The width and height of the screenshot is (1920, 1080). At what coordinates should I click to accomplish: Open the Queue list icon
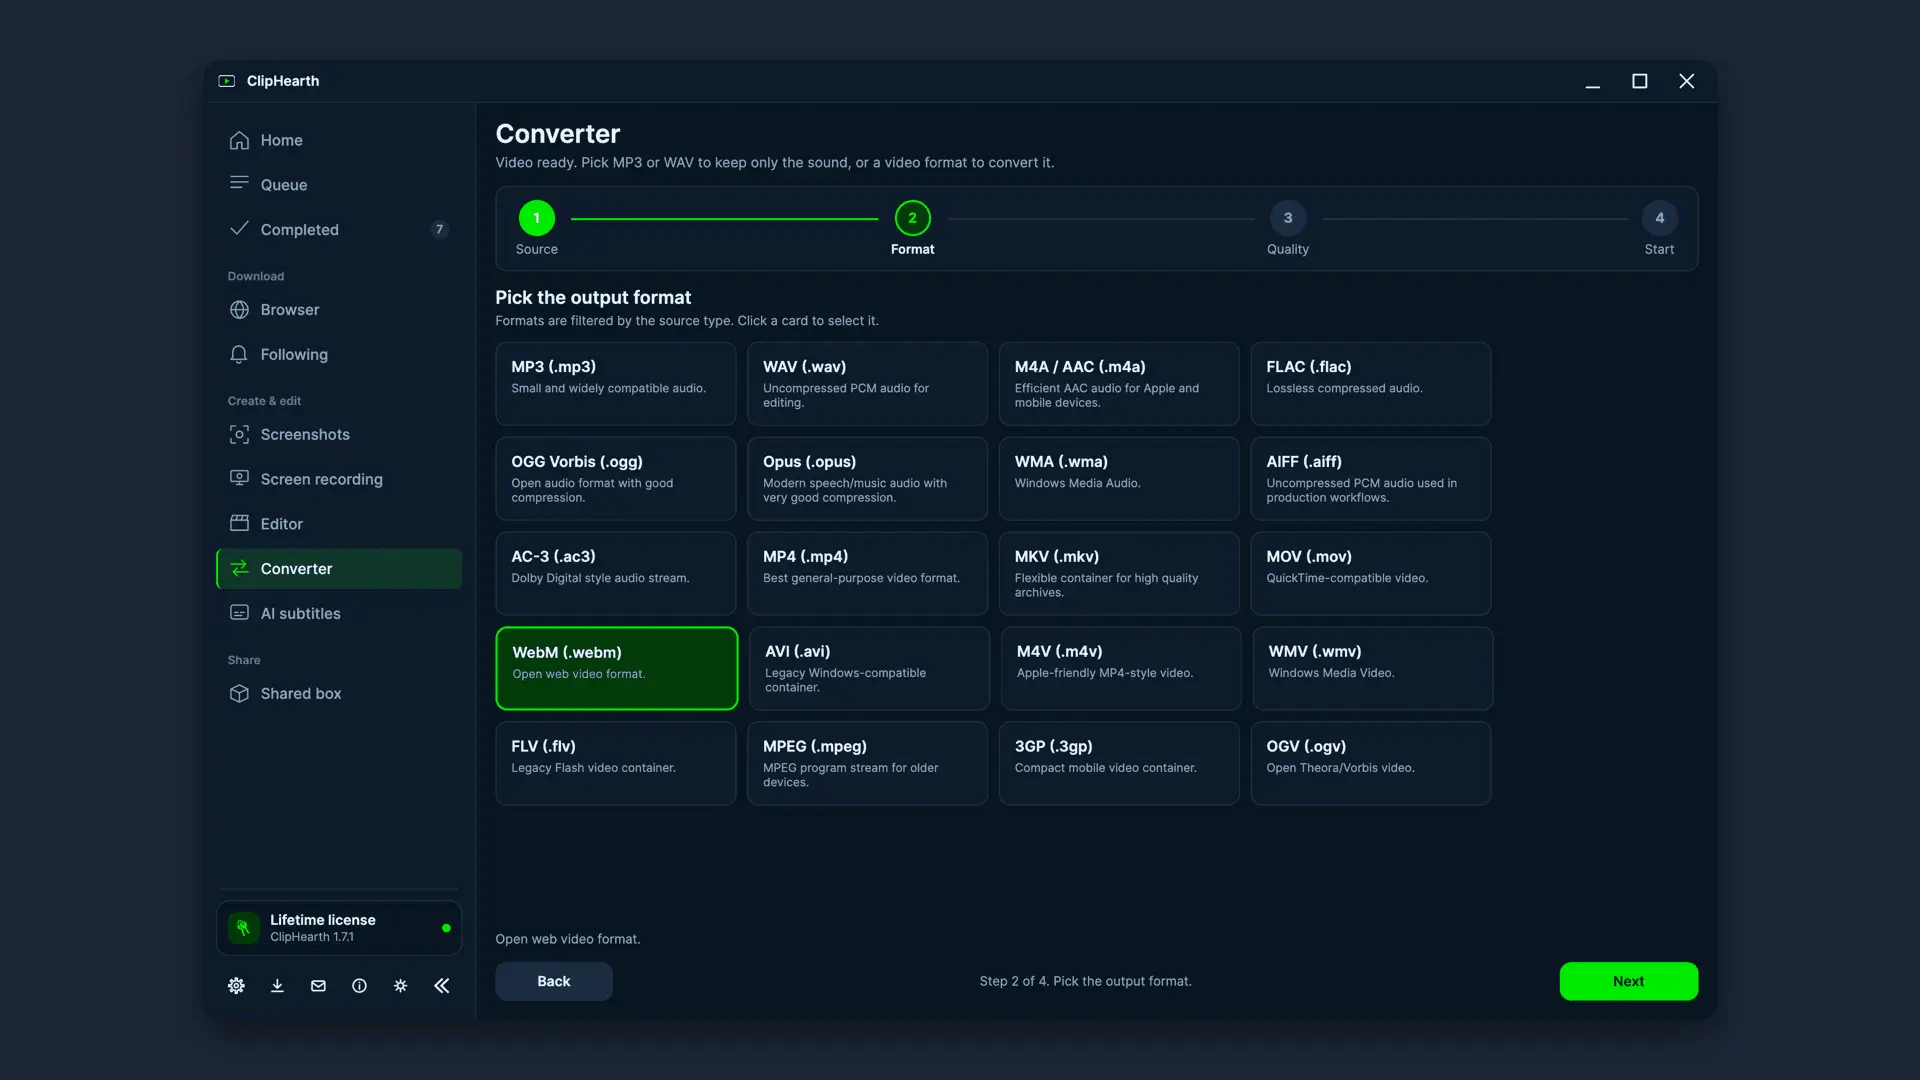pyautogui.click(x=239, y=183)
